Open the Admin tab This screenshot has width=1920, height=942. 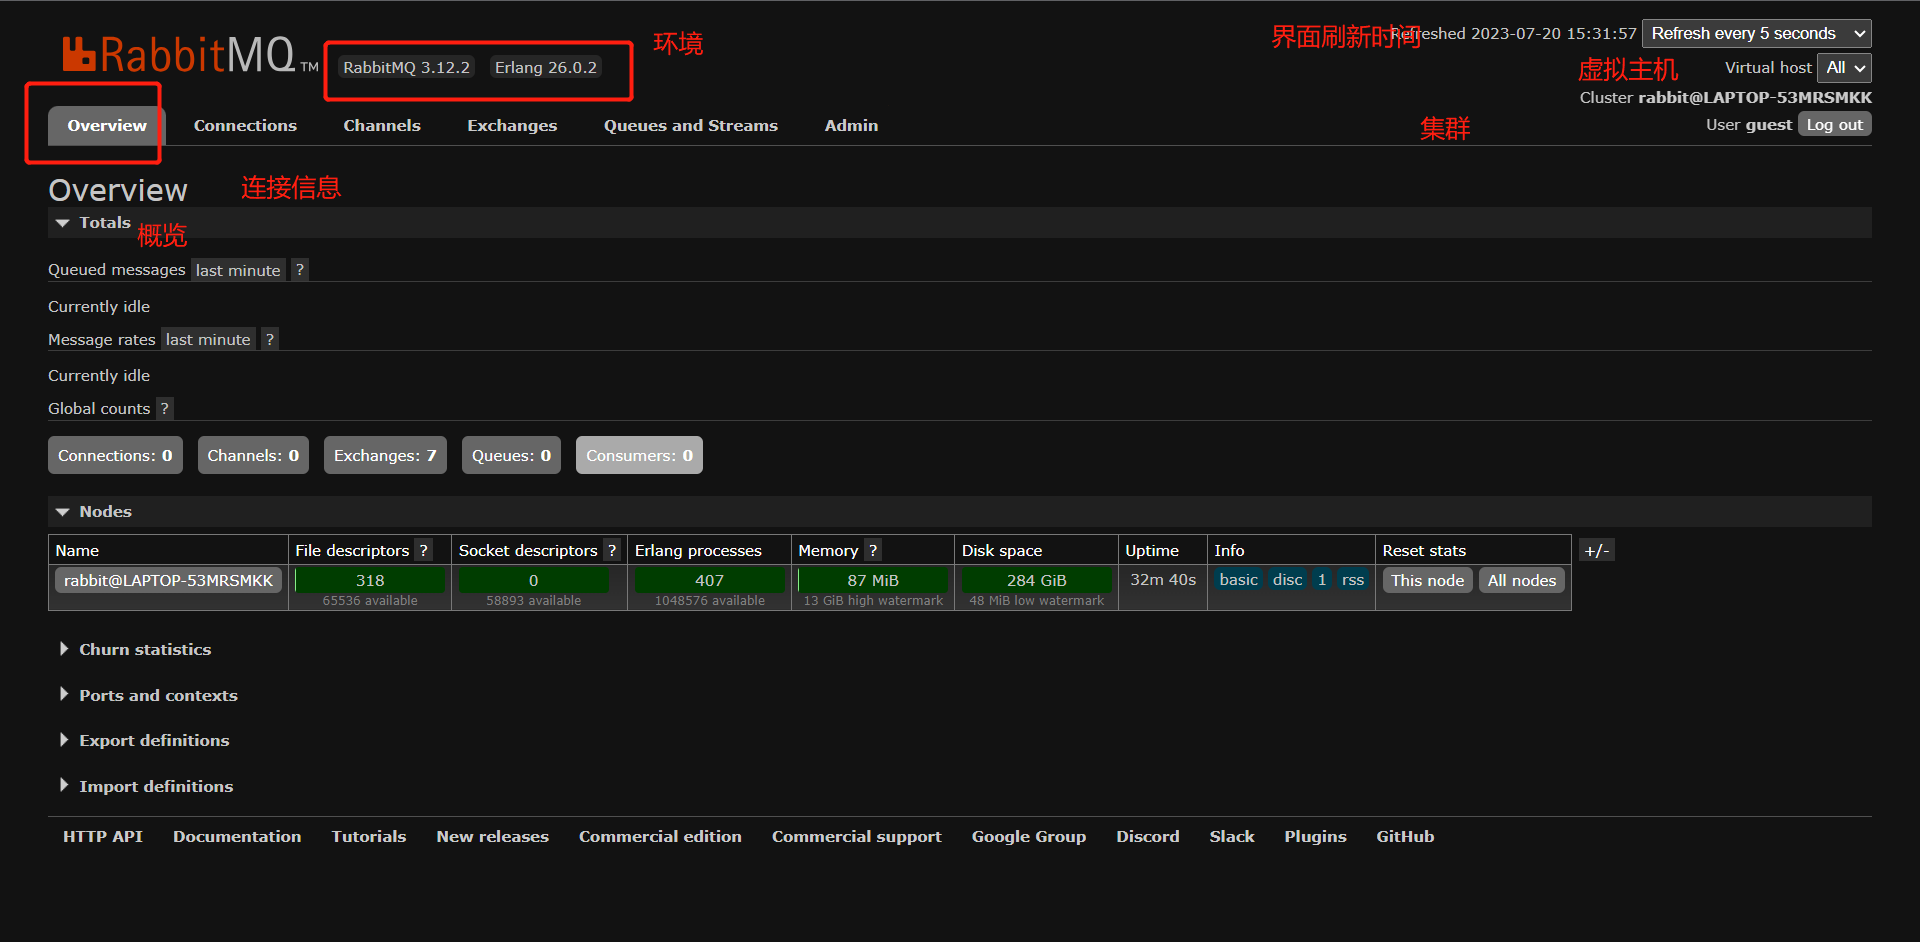coord(851,125)
